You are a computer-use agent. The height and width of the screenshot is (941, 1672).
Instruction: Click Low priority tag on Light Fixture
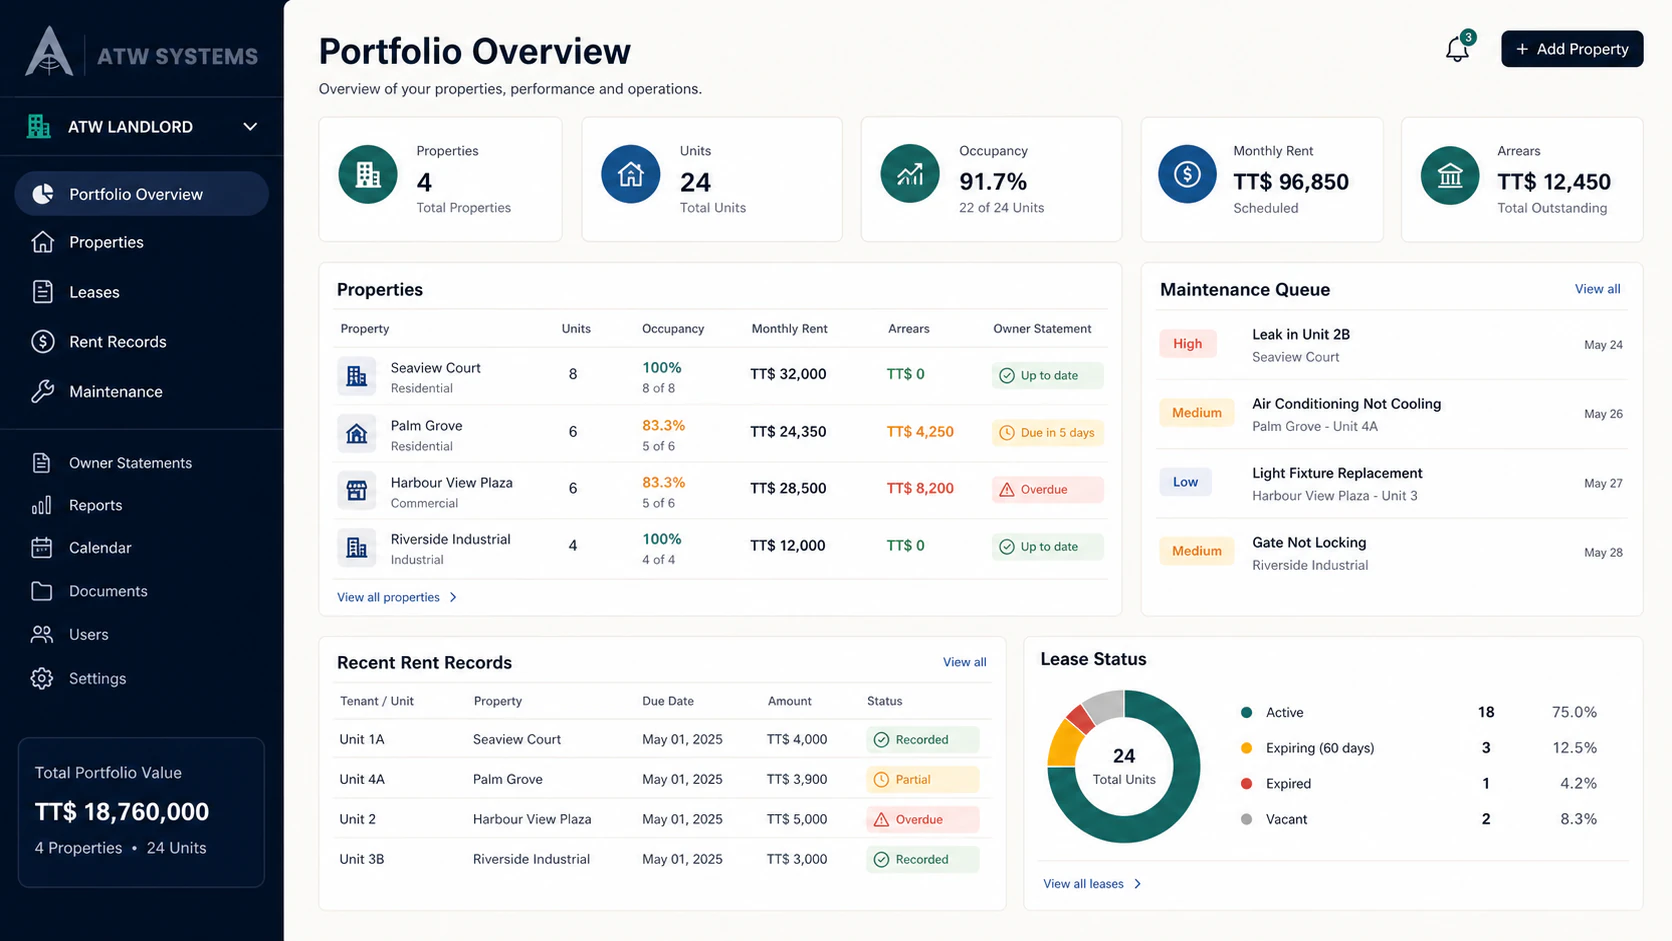(x=1186, y=482)
